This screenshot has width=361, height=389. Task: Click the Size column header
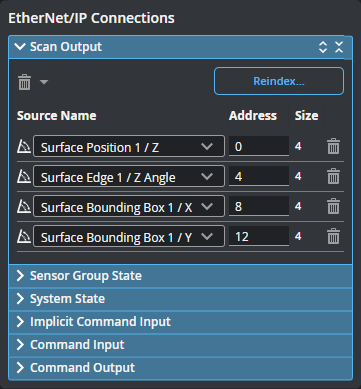[x=306, y=116]
